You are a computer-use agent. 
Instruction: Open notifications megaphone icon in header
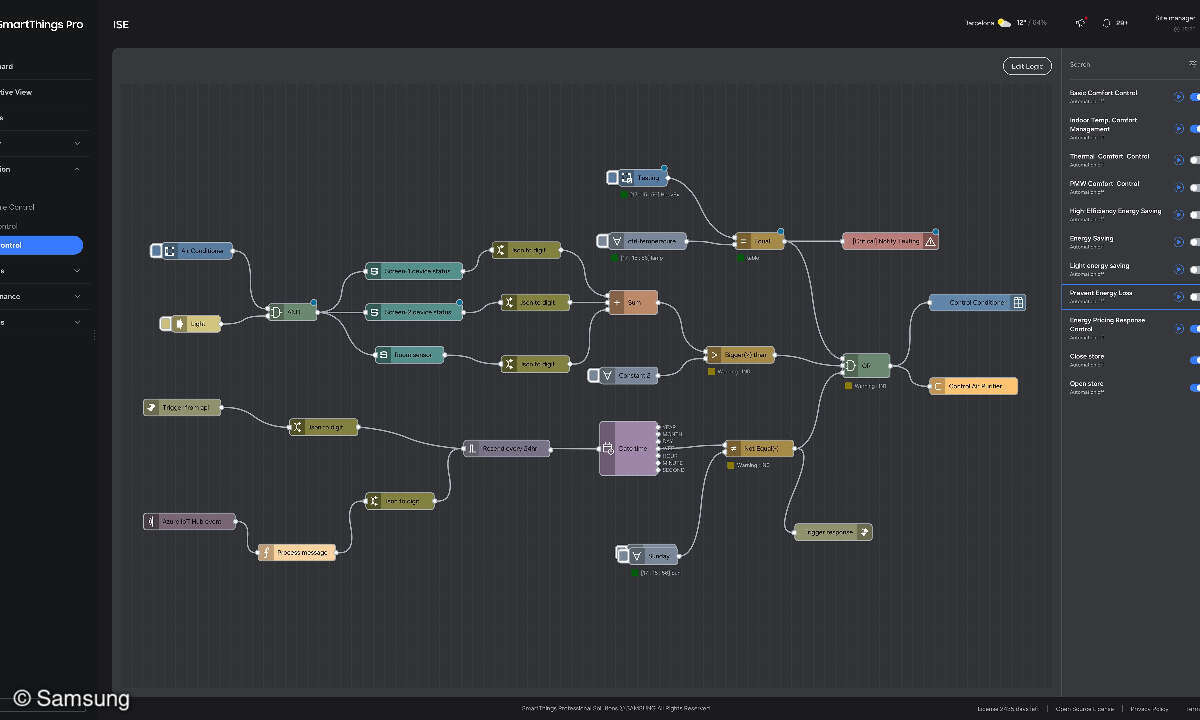coord(1080,23)
